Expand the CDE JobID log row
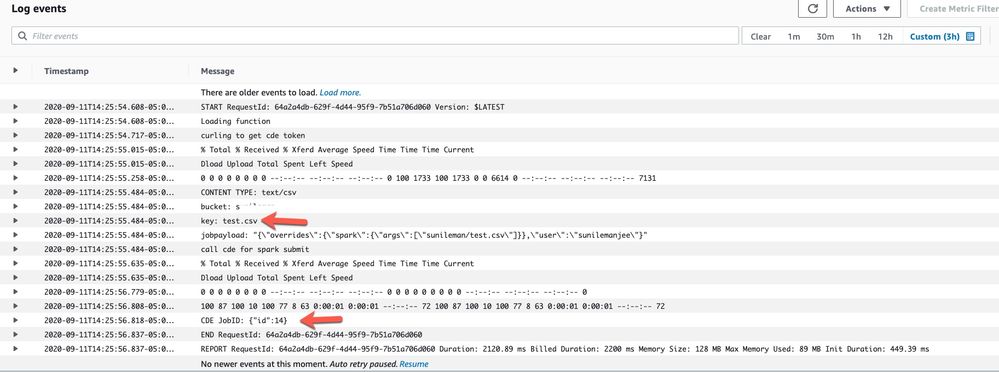 pyautogui.click(x=15, y=320)
